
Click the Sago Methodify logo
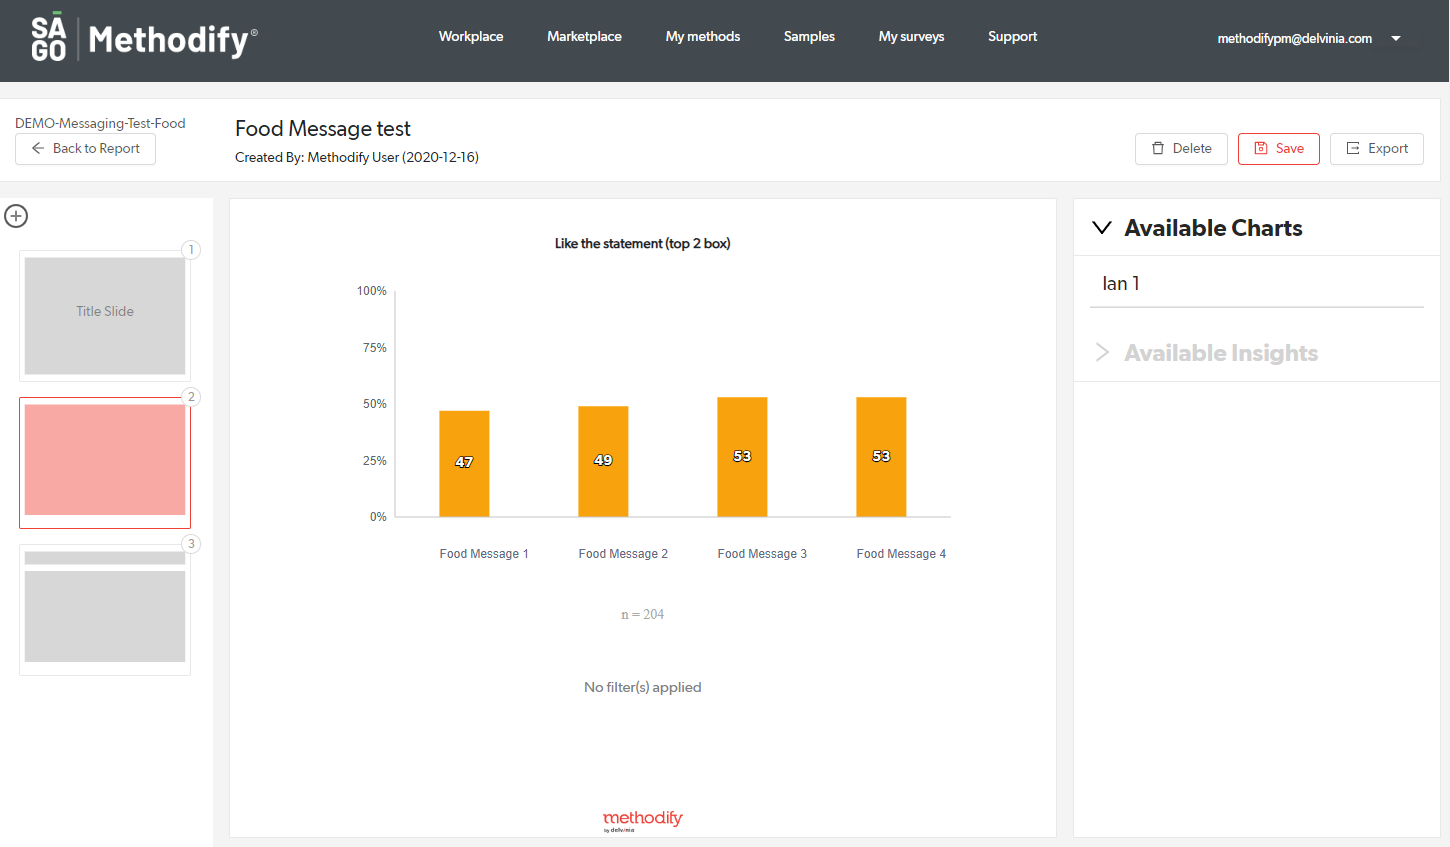144,39
